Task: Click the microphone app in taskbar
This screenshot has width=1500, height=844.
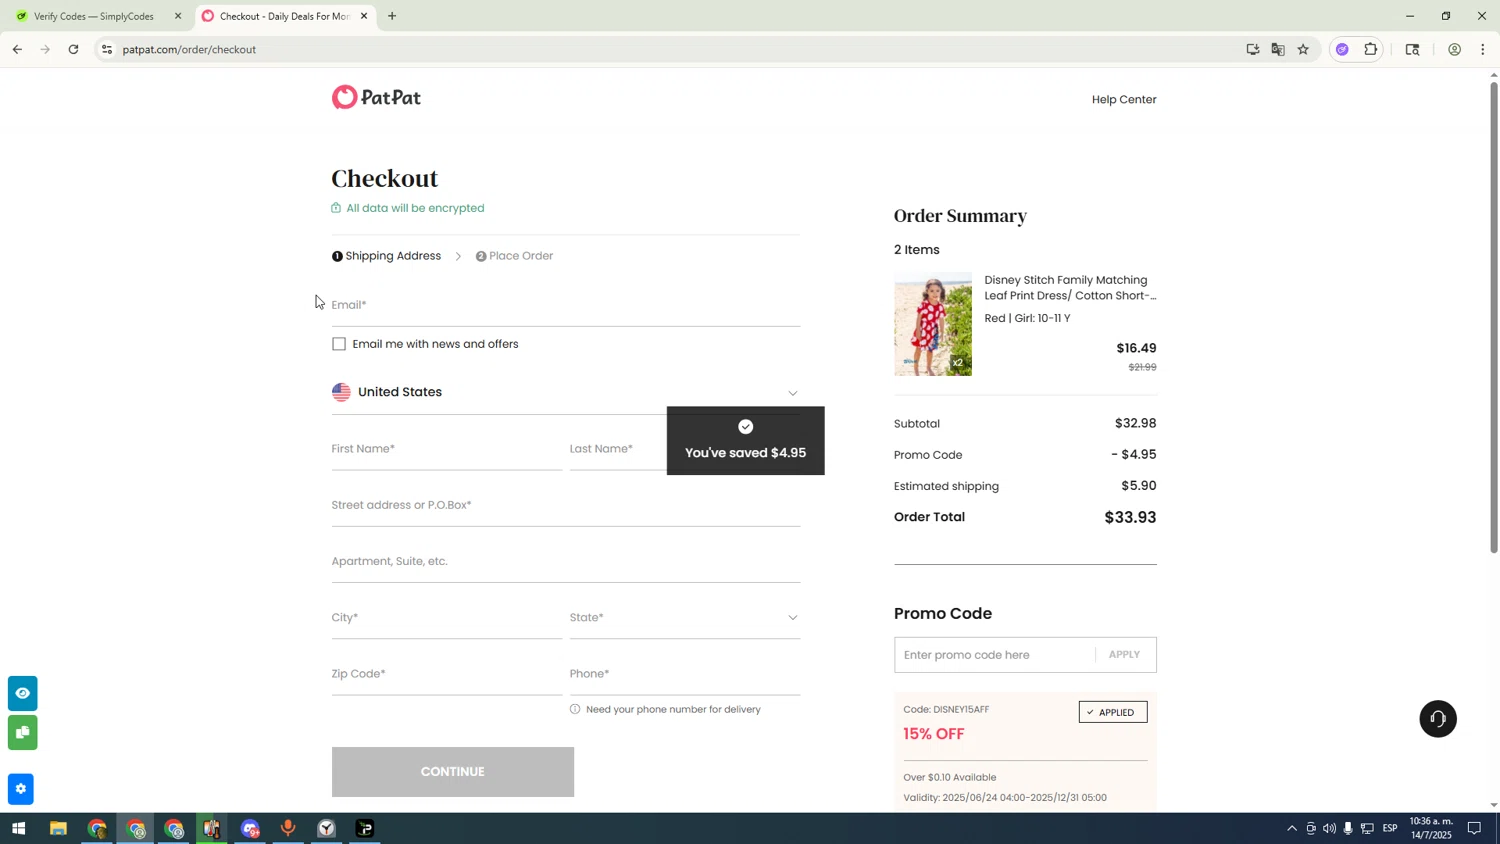Action: point(288,829)
